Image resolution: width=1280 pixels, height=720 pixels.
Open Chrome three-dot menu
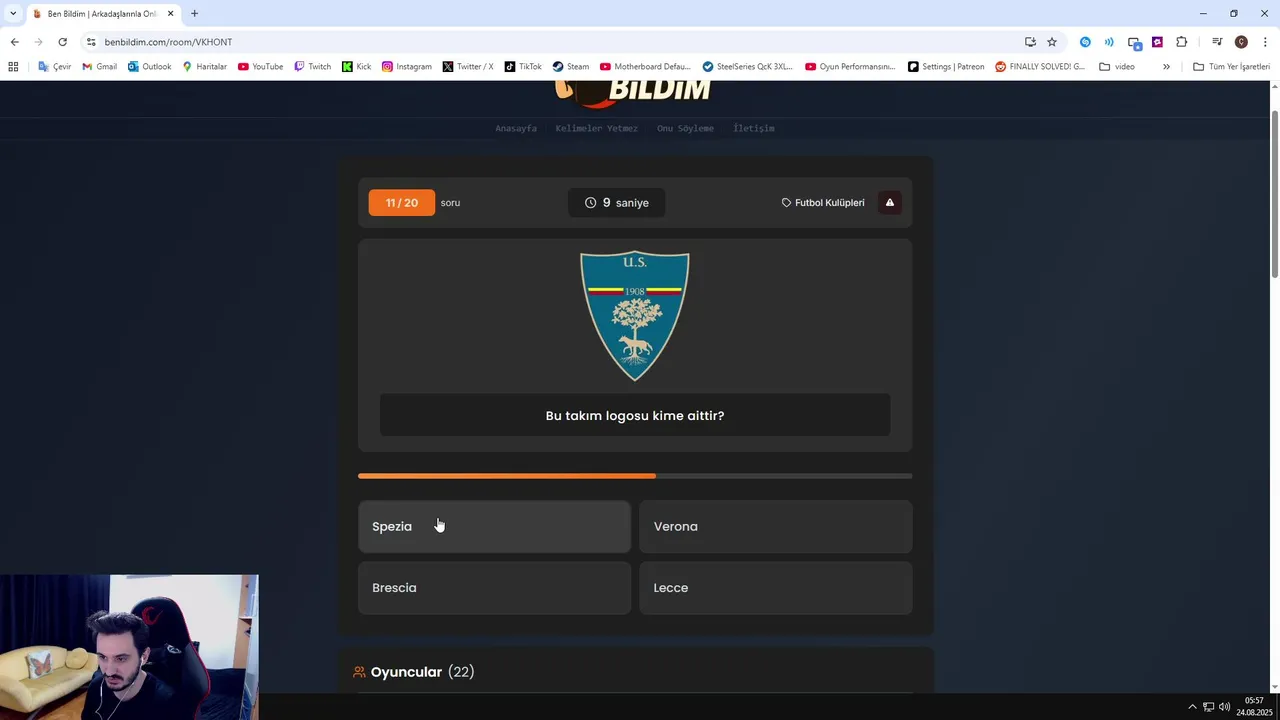(x=1265, y=42)
